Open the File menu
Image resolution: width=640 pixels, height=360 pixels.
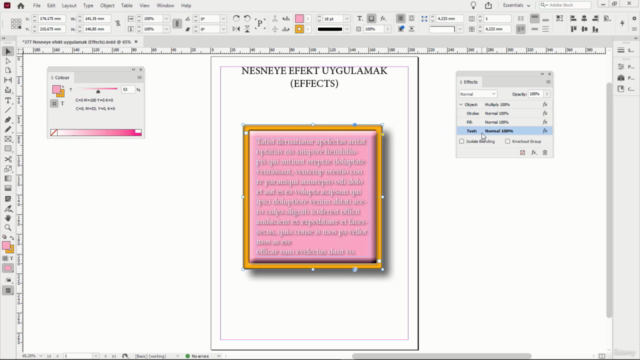click(37, 6)
